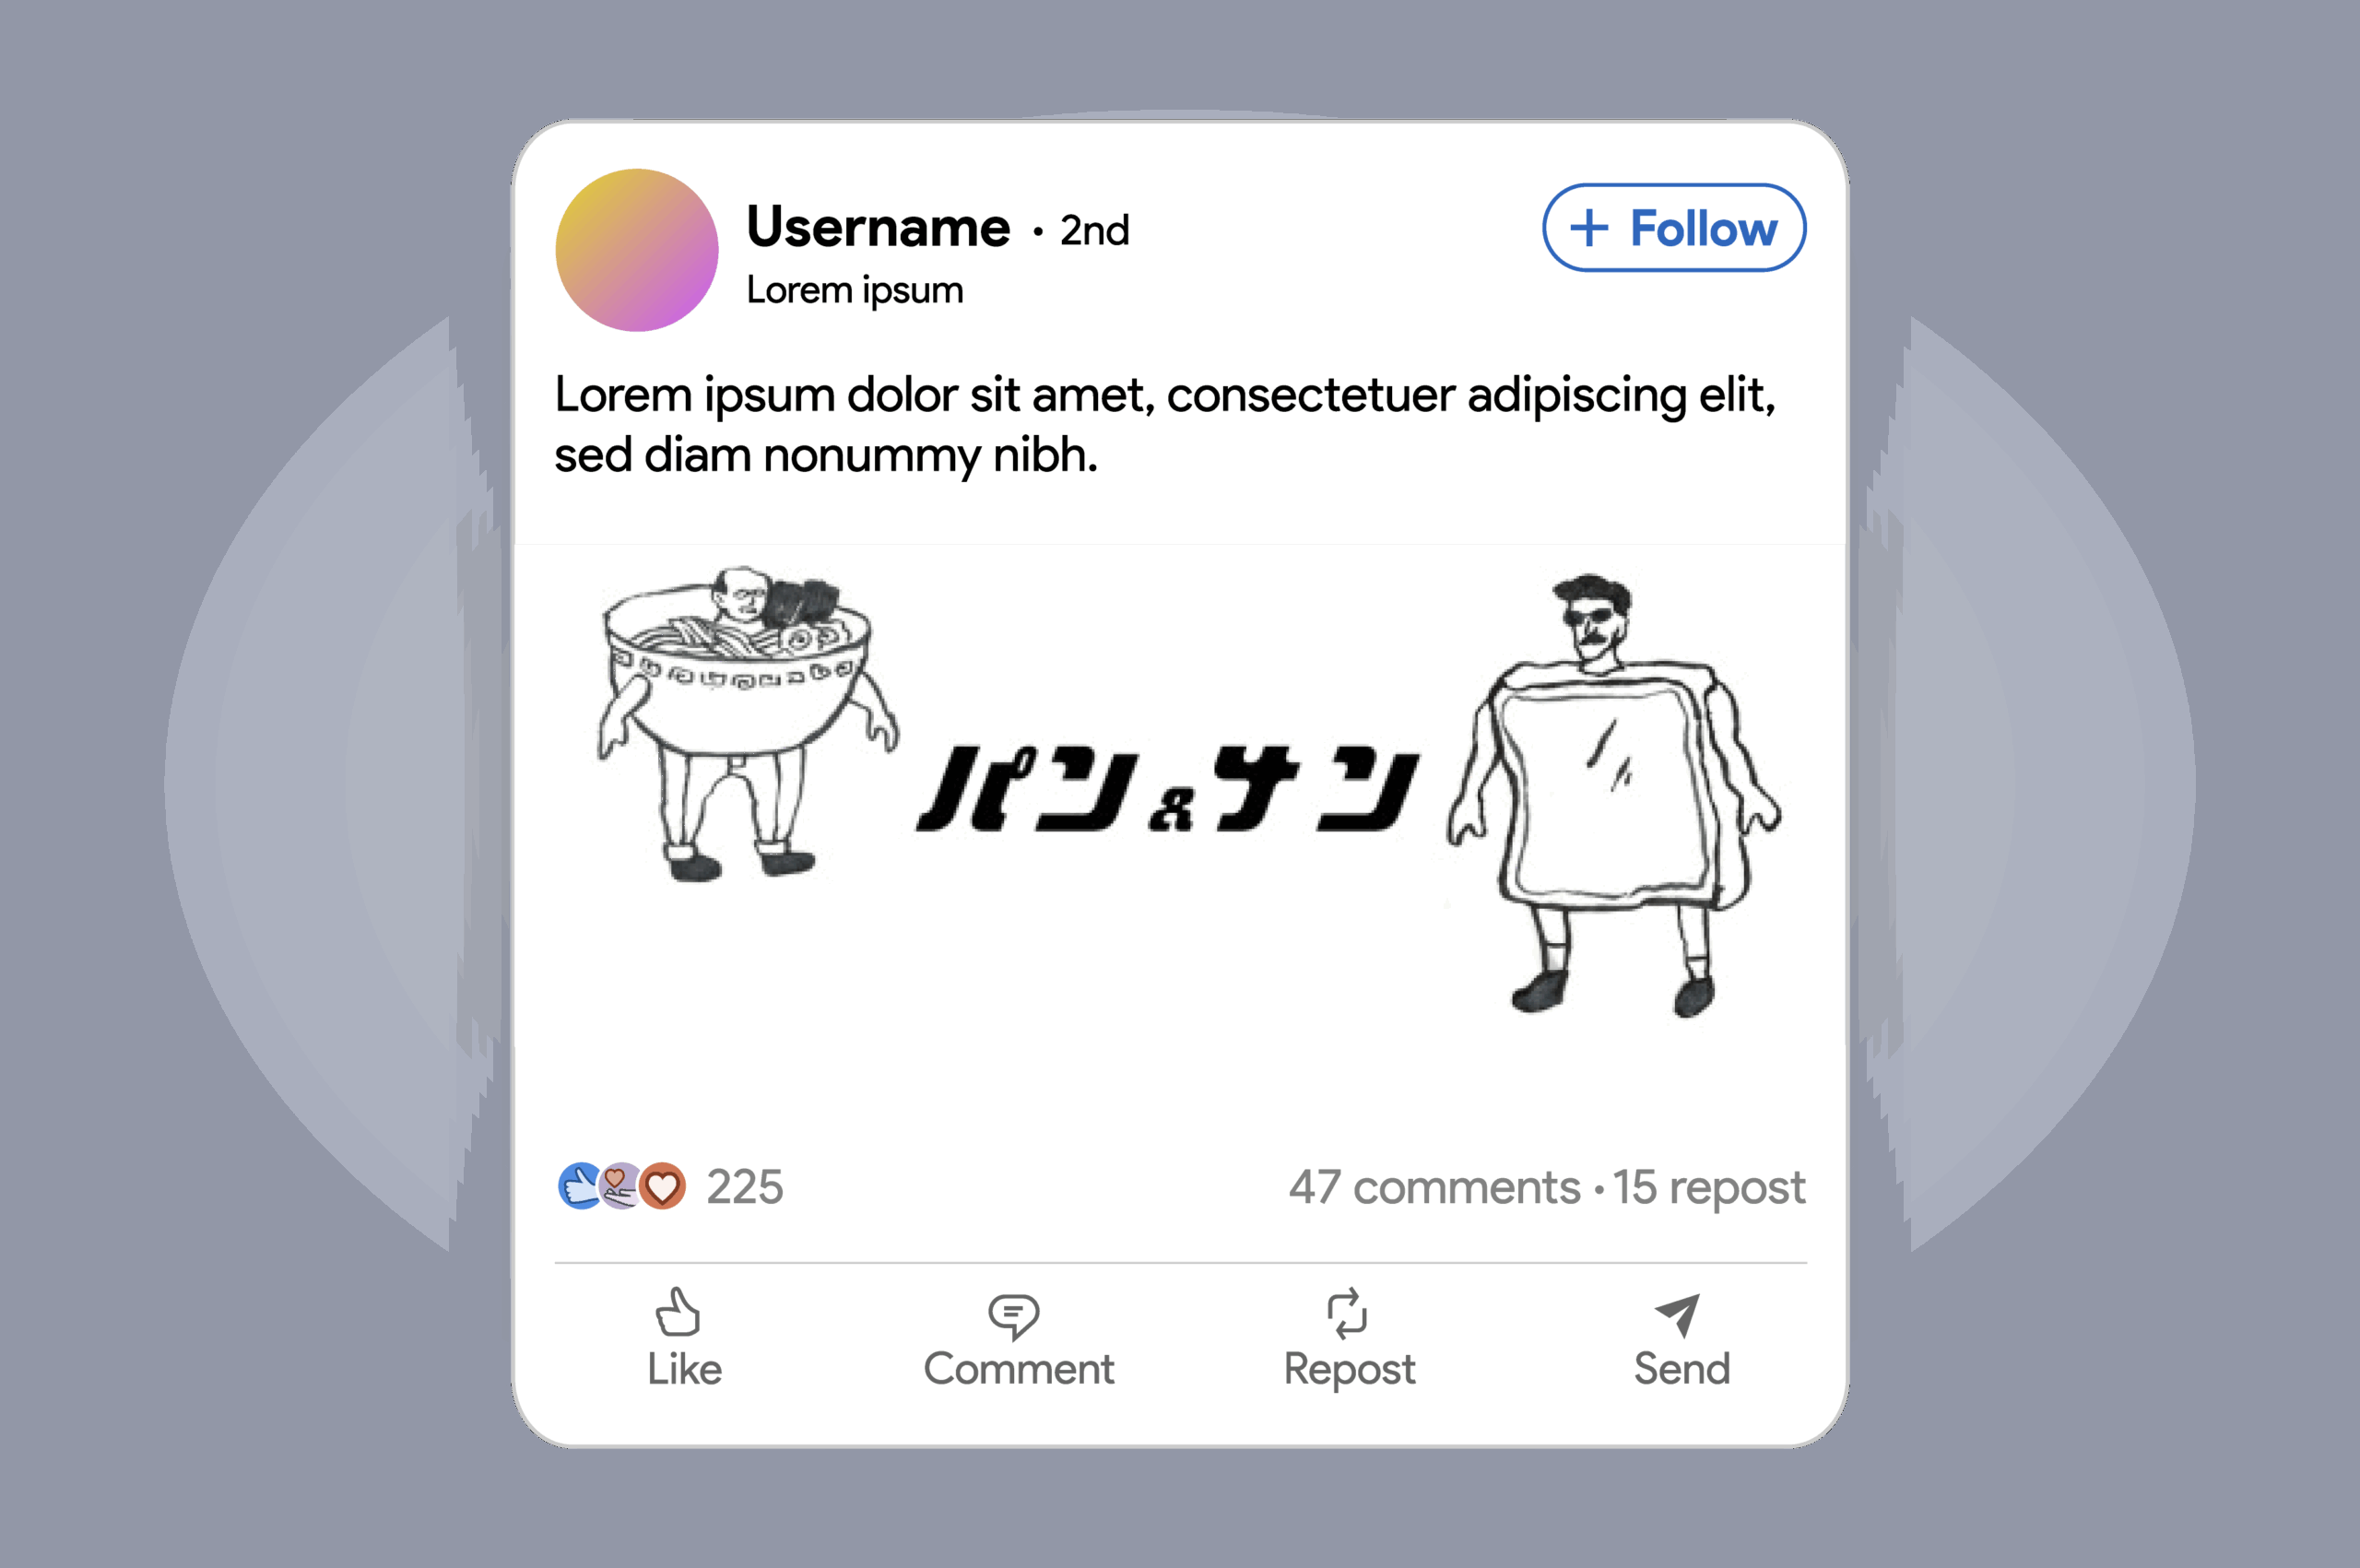Follow this user with the Follow button
This screenshot has width=2360, height=1568.
[x=1674, y=228]
